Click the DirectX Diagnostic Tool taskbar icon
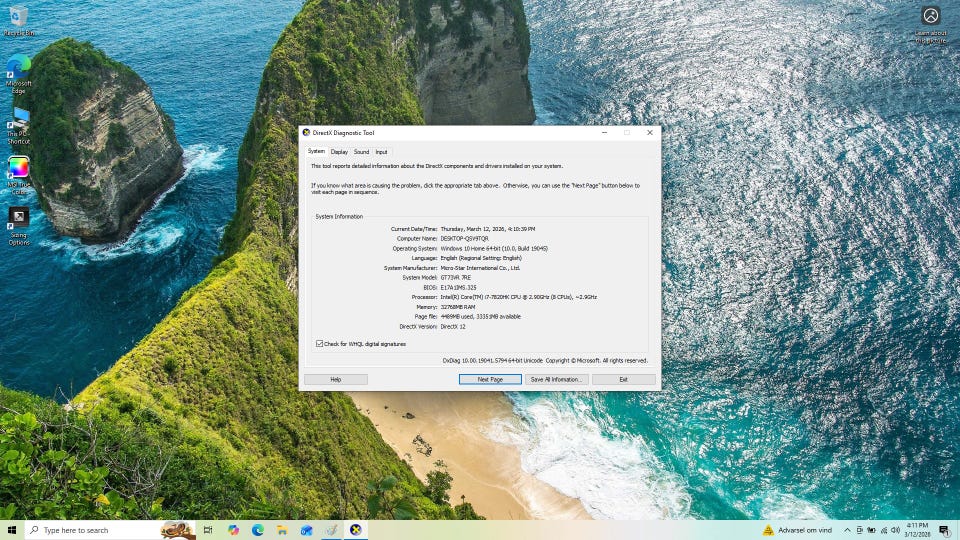Viewport: 960px width, 540px height. click(x=356, y=530)
